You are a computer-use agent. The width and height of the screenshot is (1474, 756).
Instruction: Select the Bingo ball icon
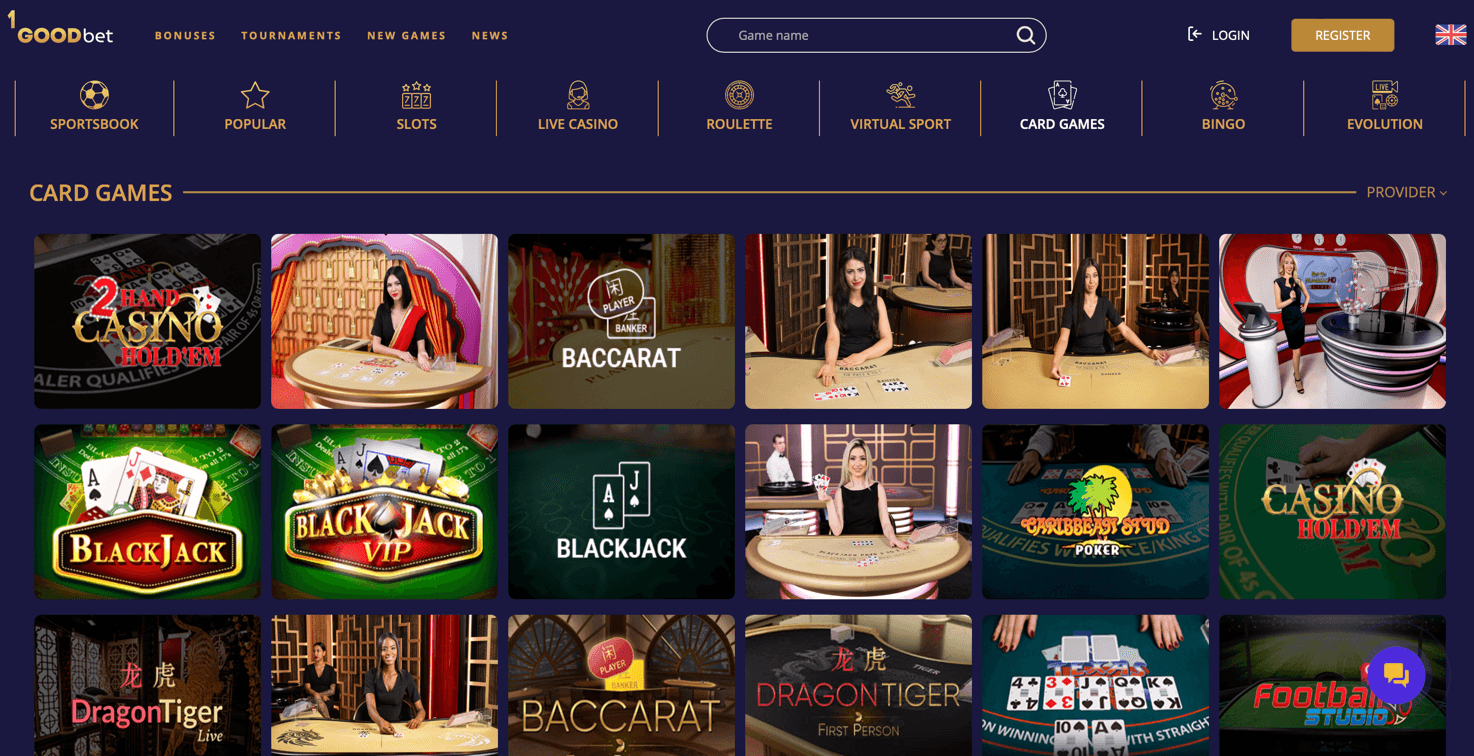1223,95
